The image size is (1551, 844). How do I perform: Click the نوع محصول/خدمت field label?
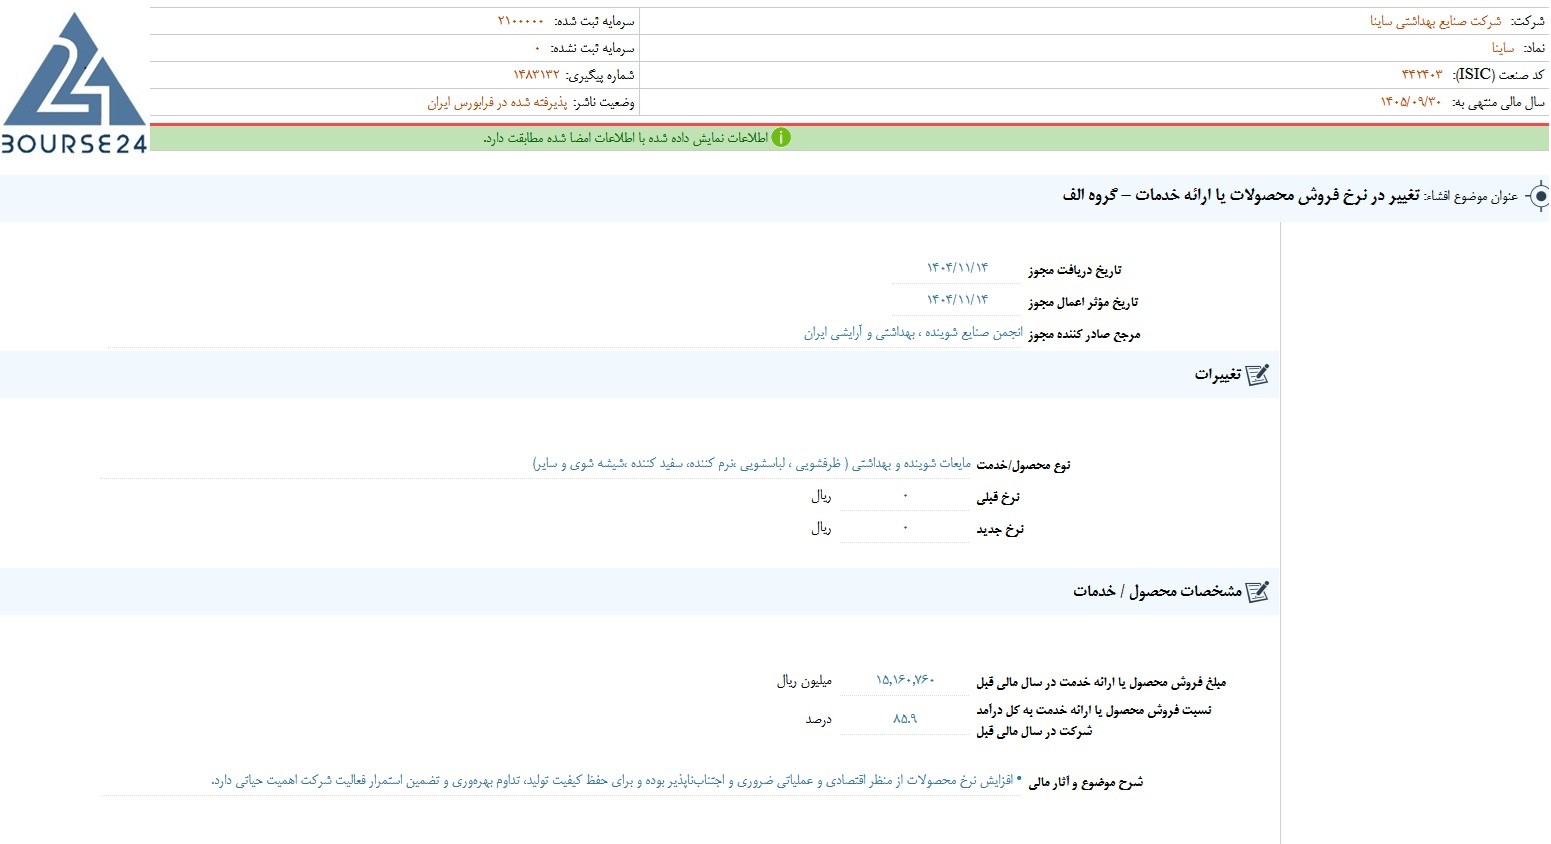pyautogui.click(x=1023, y=465)
